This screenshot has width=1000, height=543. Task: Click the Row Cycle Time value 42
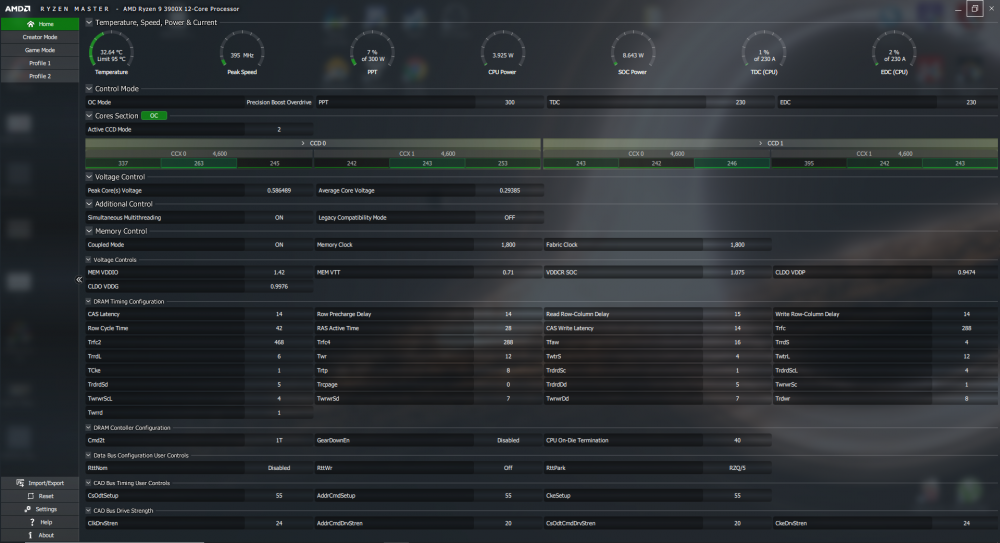click(279, 328)
